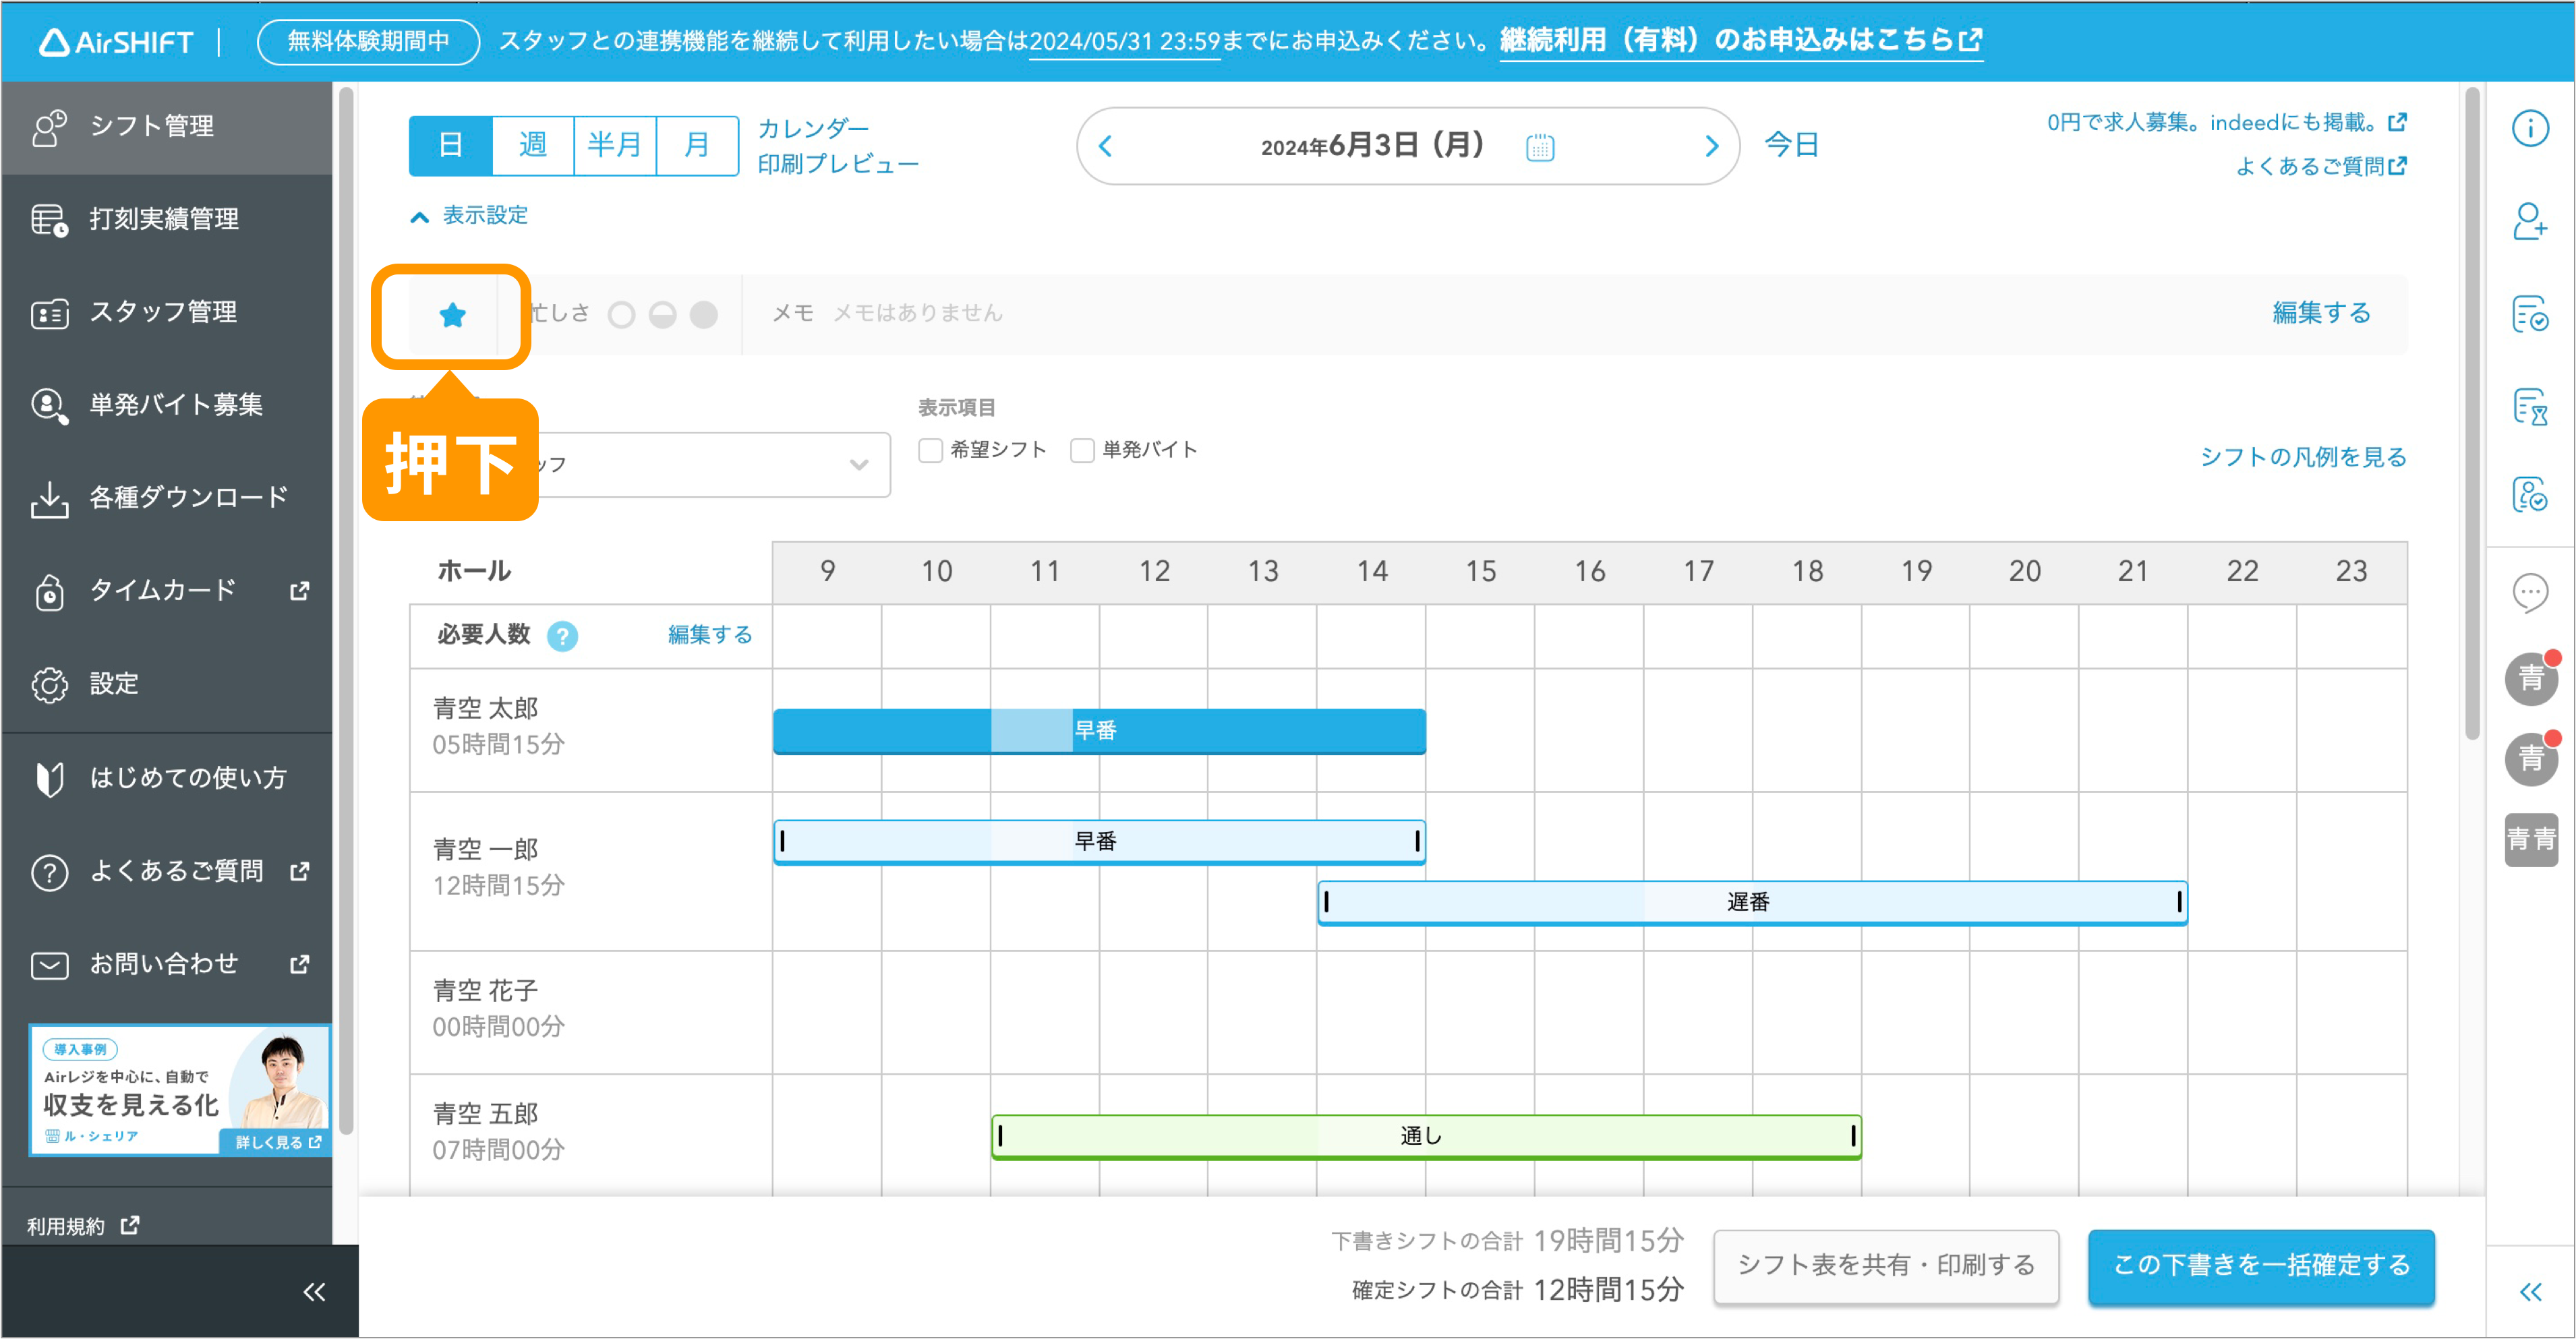2576x1339 pixels.
Task: Open the 利用規約 link
Action: pyautogui.click(x=83, y=1227)
